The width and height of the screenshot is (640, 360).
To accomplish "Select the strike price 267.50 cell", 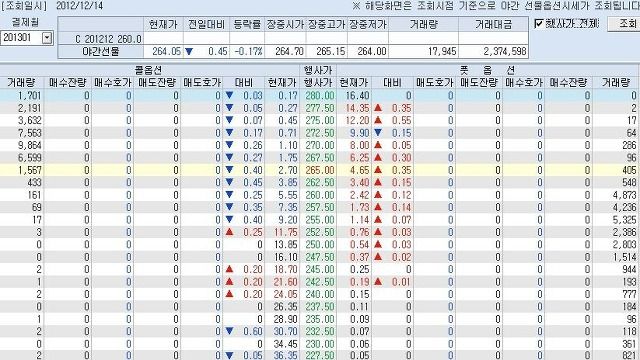I will 319,158.
